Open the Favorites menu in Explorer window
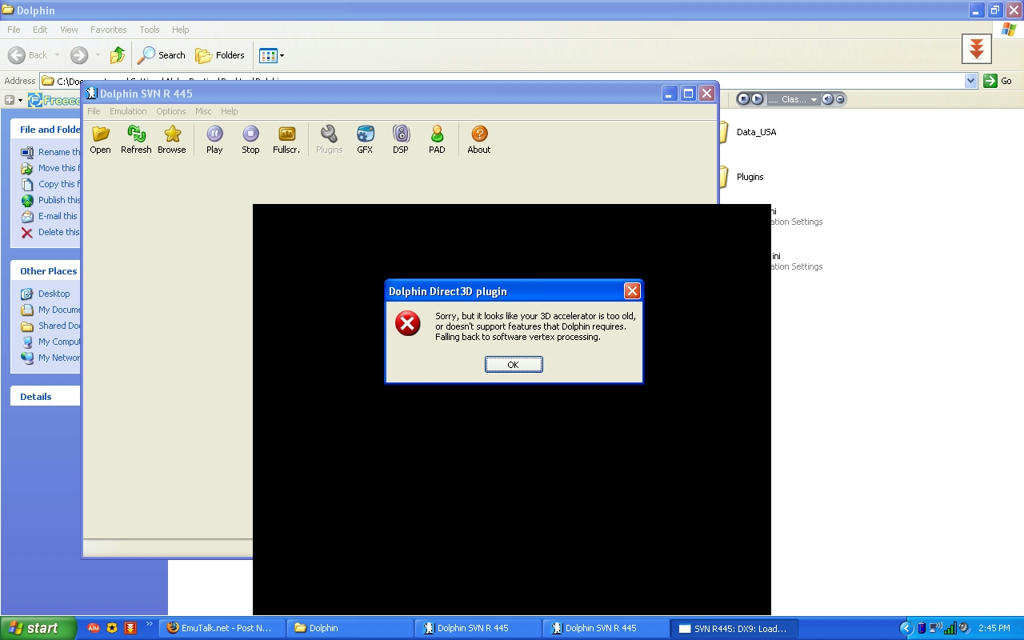Image resolution: width=1024 pixels, height=640 pixels. point(108,30)
